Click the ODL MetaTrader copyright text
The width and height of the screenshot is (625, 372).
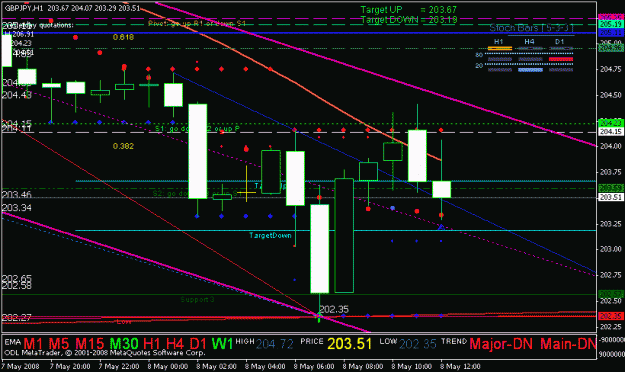click(x=105, y=353)
